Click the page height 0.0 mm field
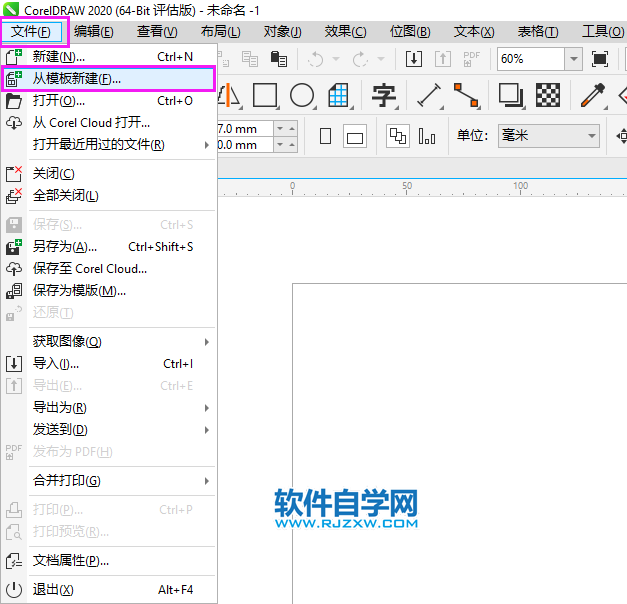Viewport: 627px width, 604px height. coord(245,144)
